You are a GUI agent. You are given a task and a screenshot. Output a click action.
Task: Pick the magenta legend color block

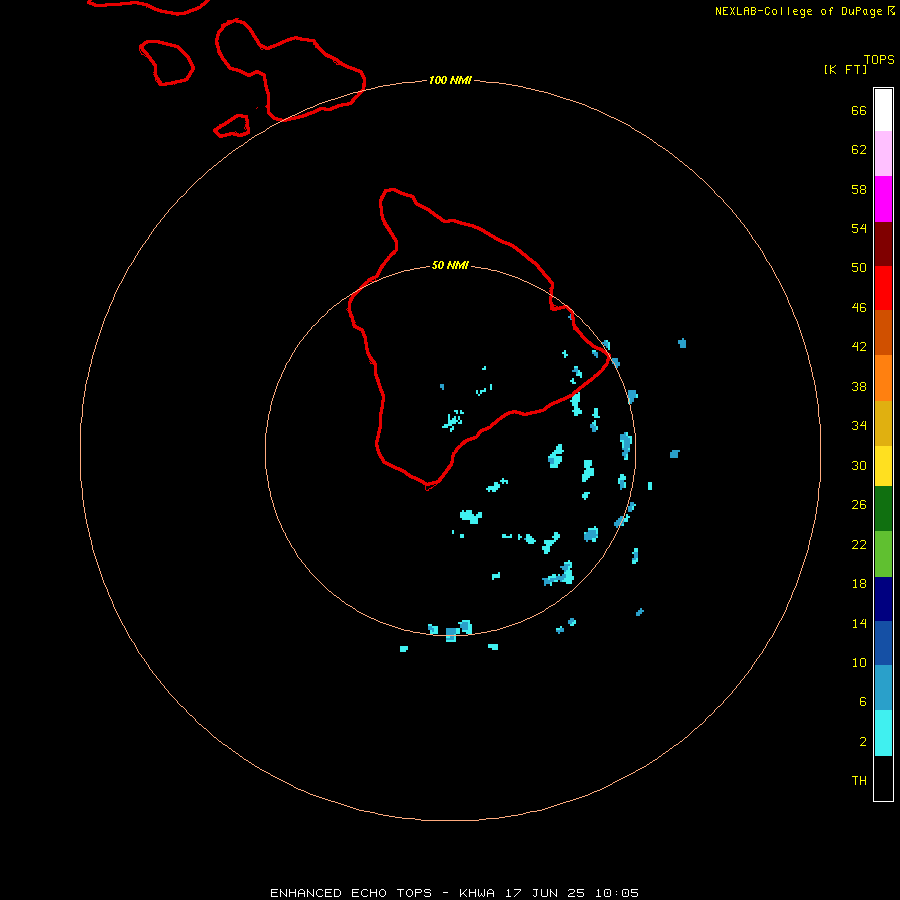883,199
